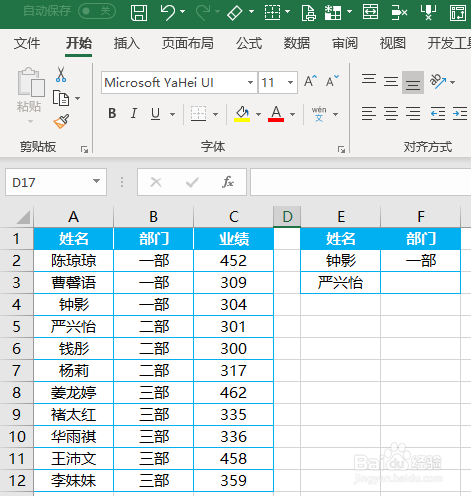471x496 pixels.
Task: Open the 文件 menu tab
Action: 27,43
